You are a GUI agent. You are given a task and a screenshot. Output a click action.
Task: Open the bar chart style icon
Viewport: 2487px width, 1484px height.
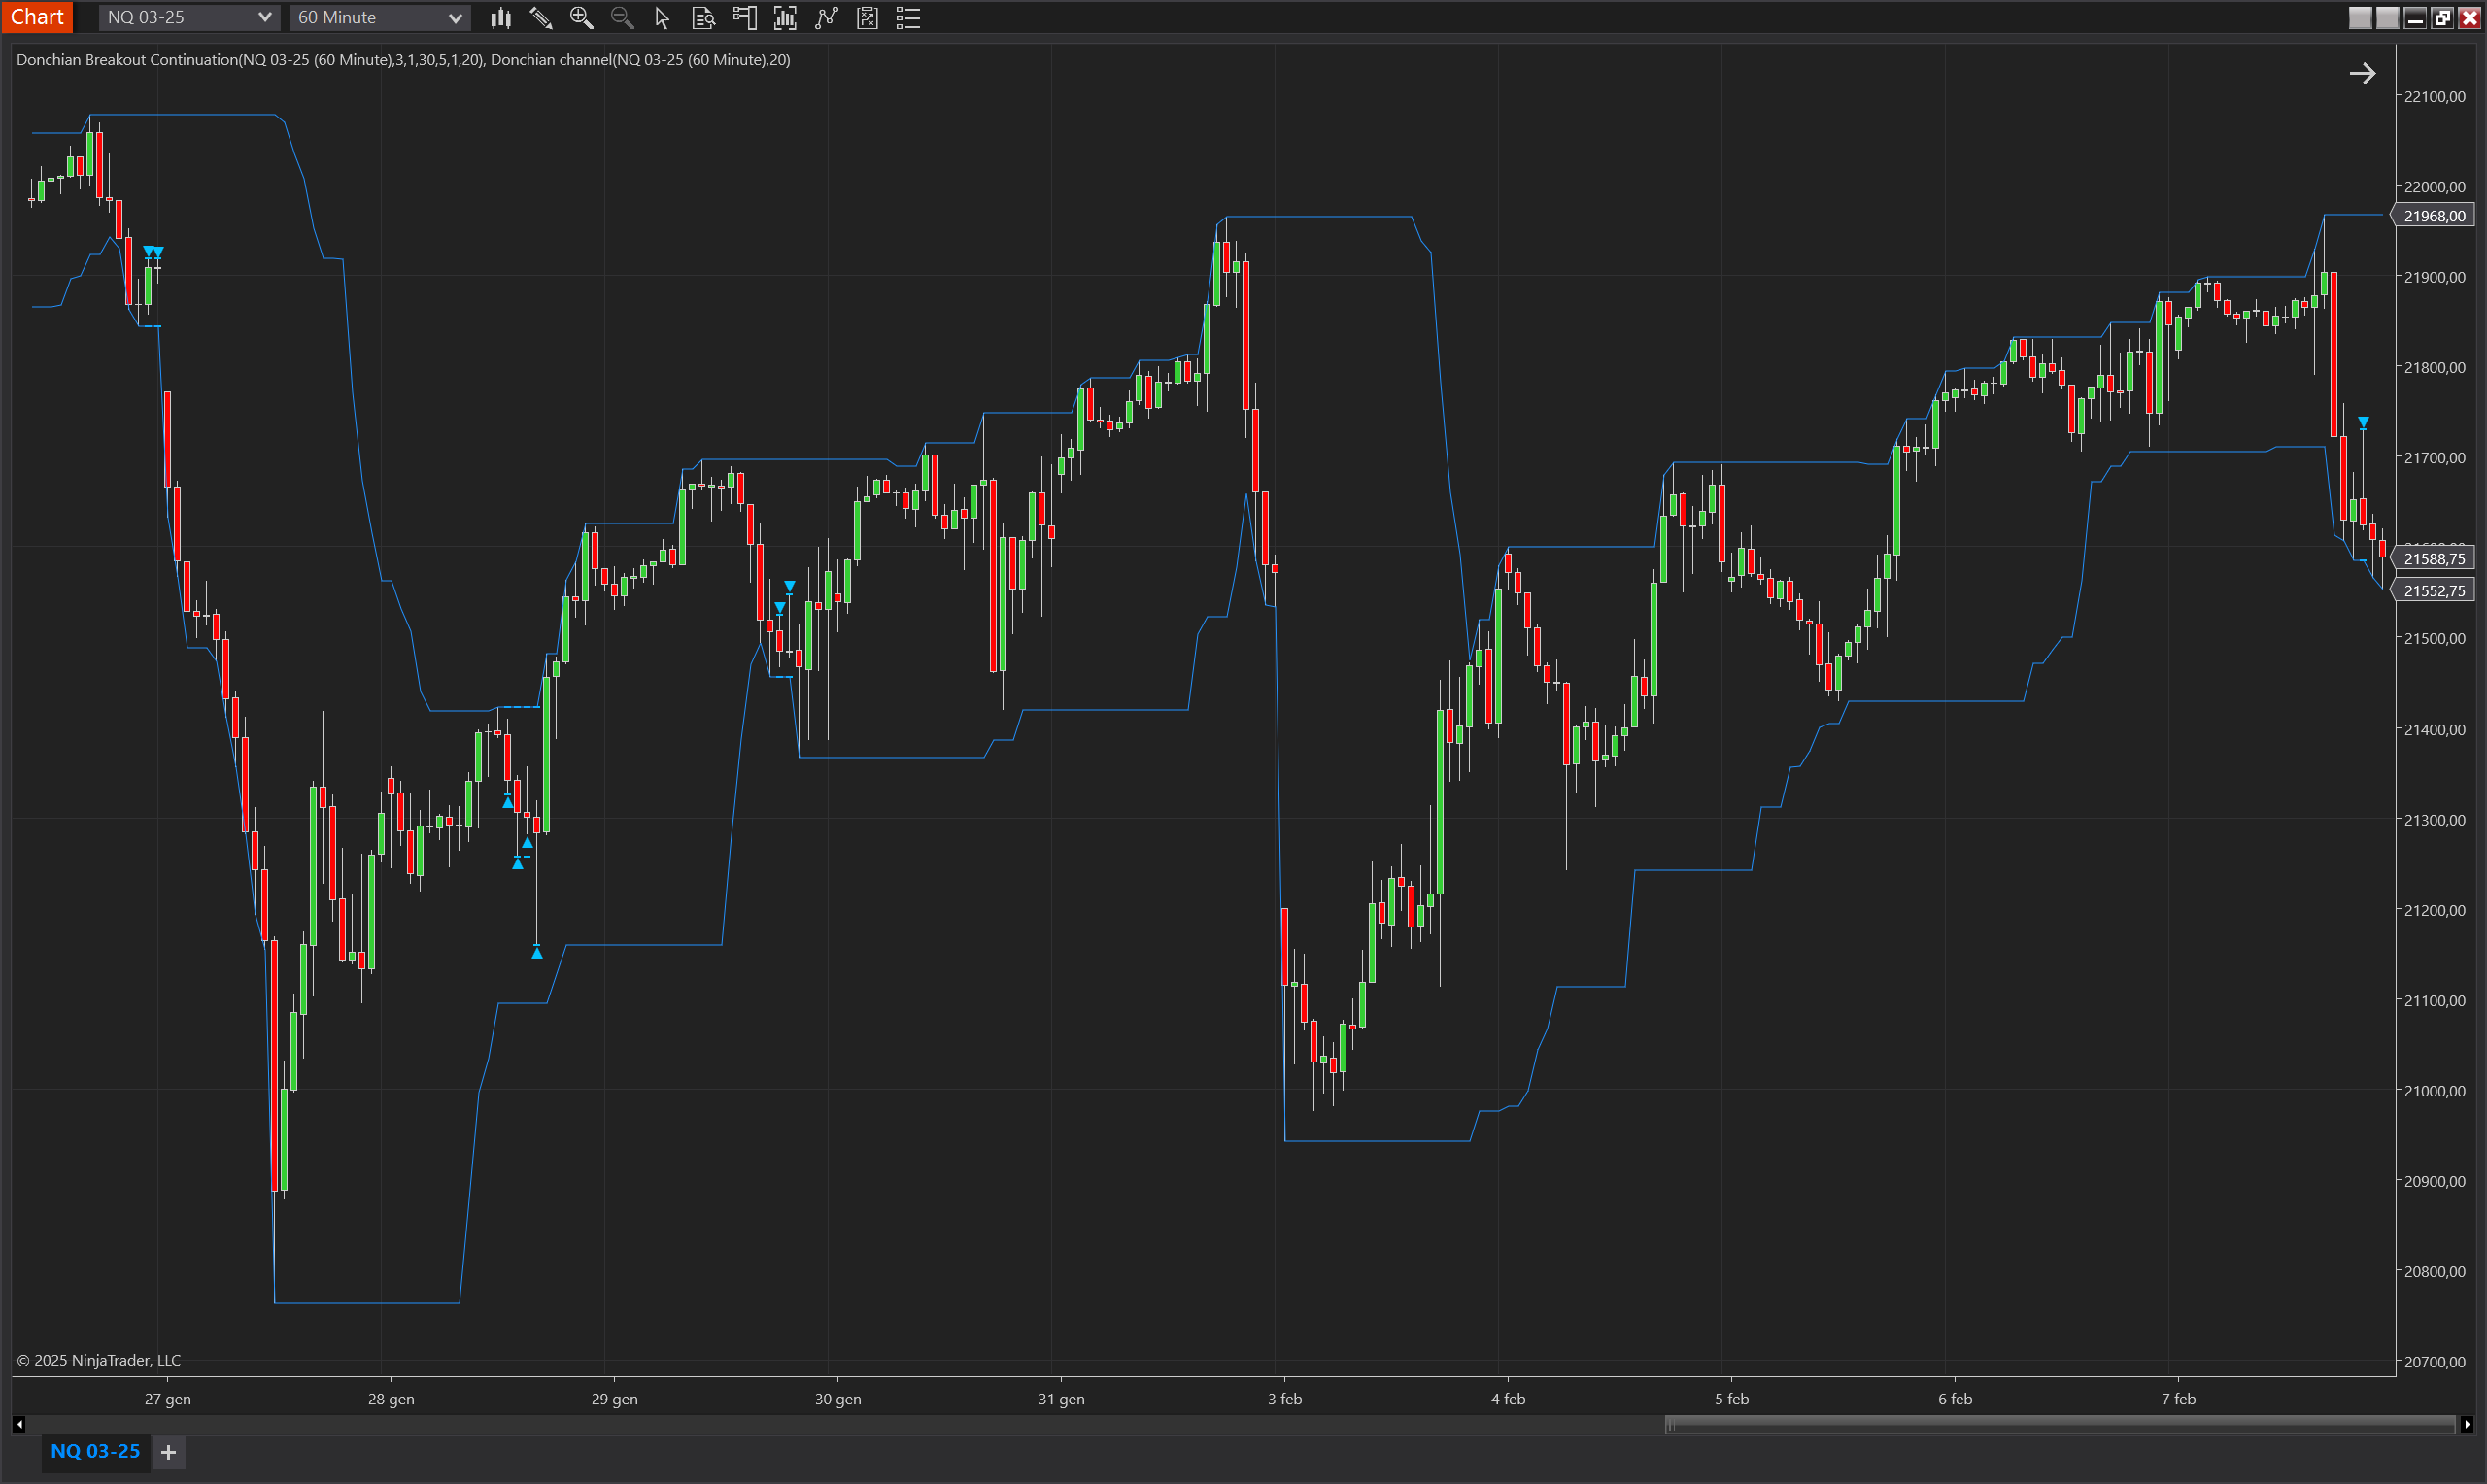point(501,17)
